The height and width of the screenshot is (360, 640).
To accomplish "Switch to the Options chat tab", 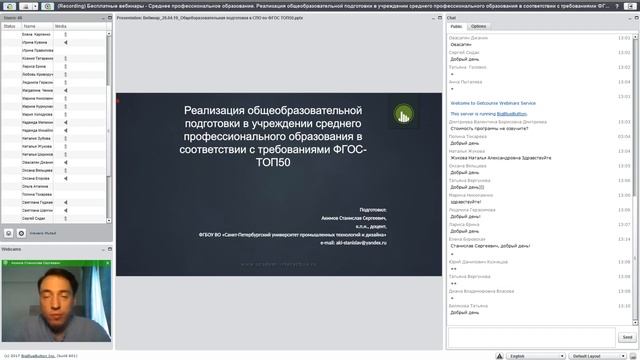I will pyautogui.click(x=478, y=26).
